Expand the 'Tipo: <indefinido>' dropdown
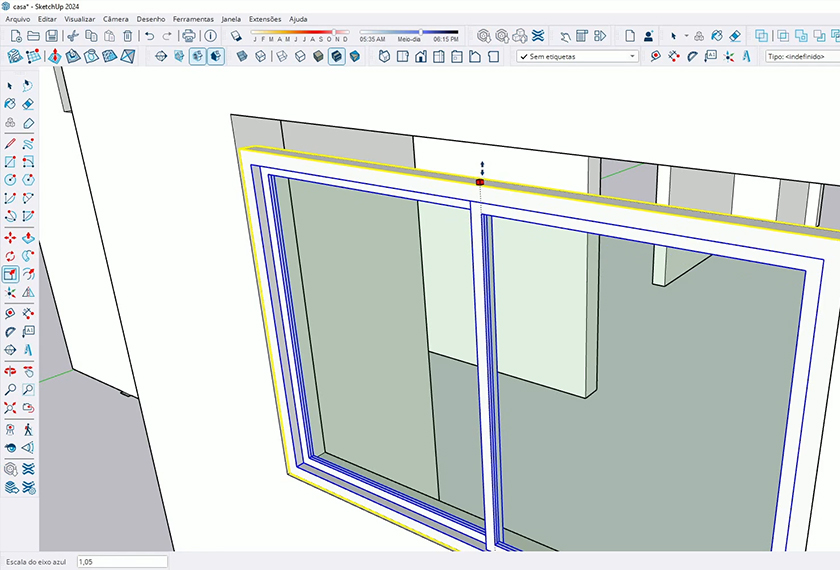This screenshot has width=840, height=570. coord(801,57)
